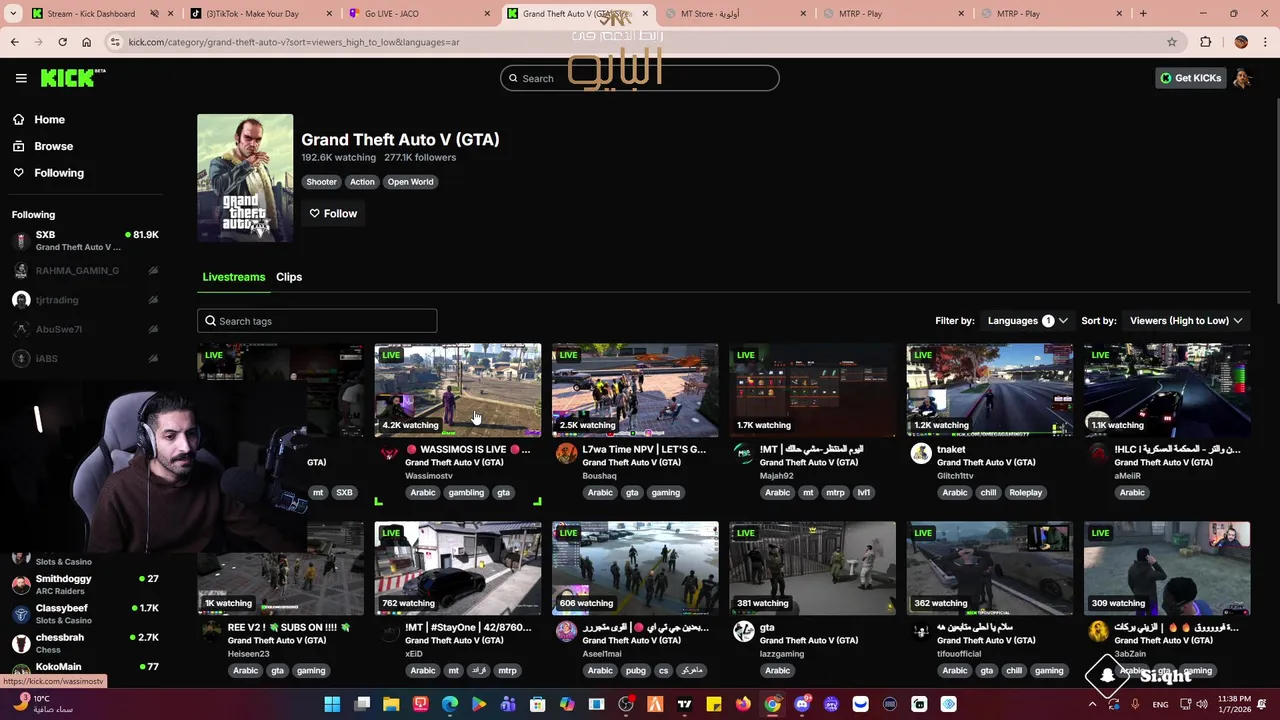The height and width of the screenshot is (720, 1280).
Task: Open Firefox from the taskbar
Action: coord(743,704)
